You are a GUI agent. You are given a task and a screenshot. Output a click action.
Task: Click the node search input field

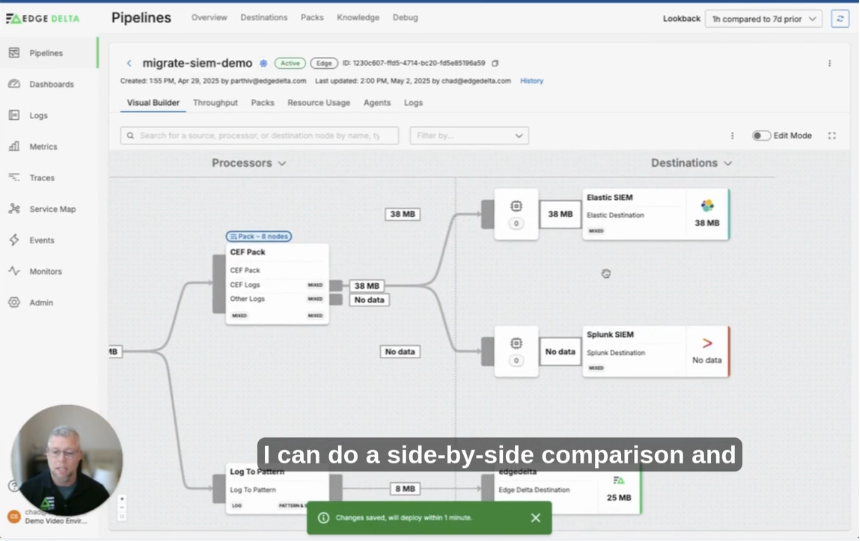point(259,136)
